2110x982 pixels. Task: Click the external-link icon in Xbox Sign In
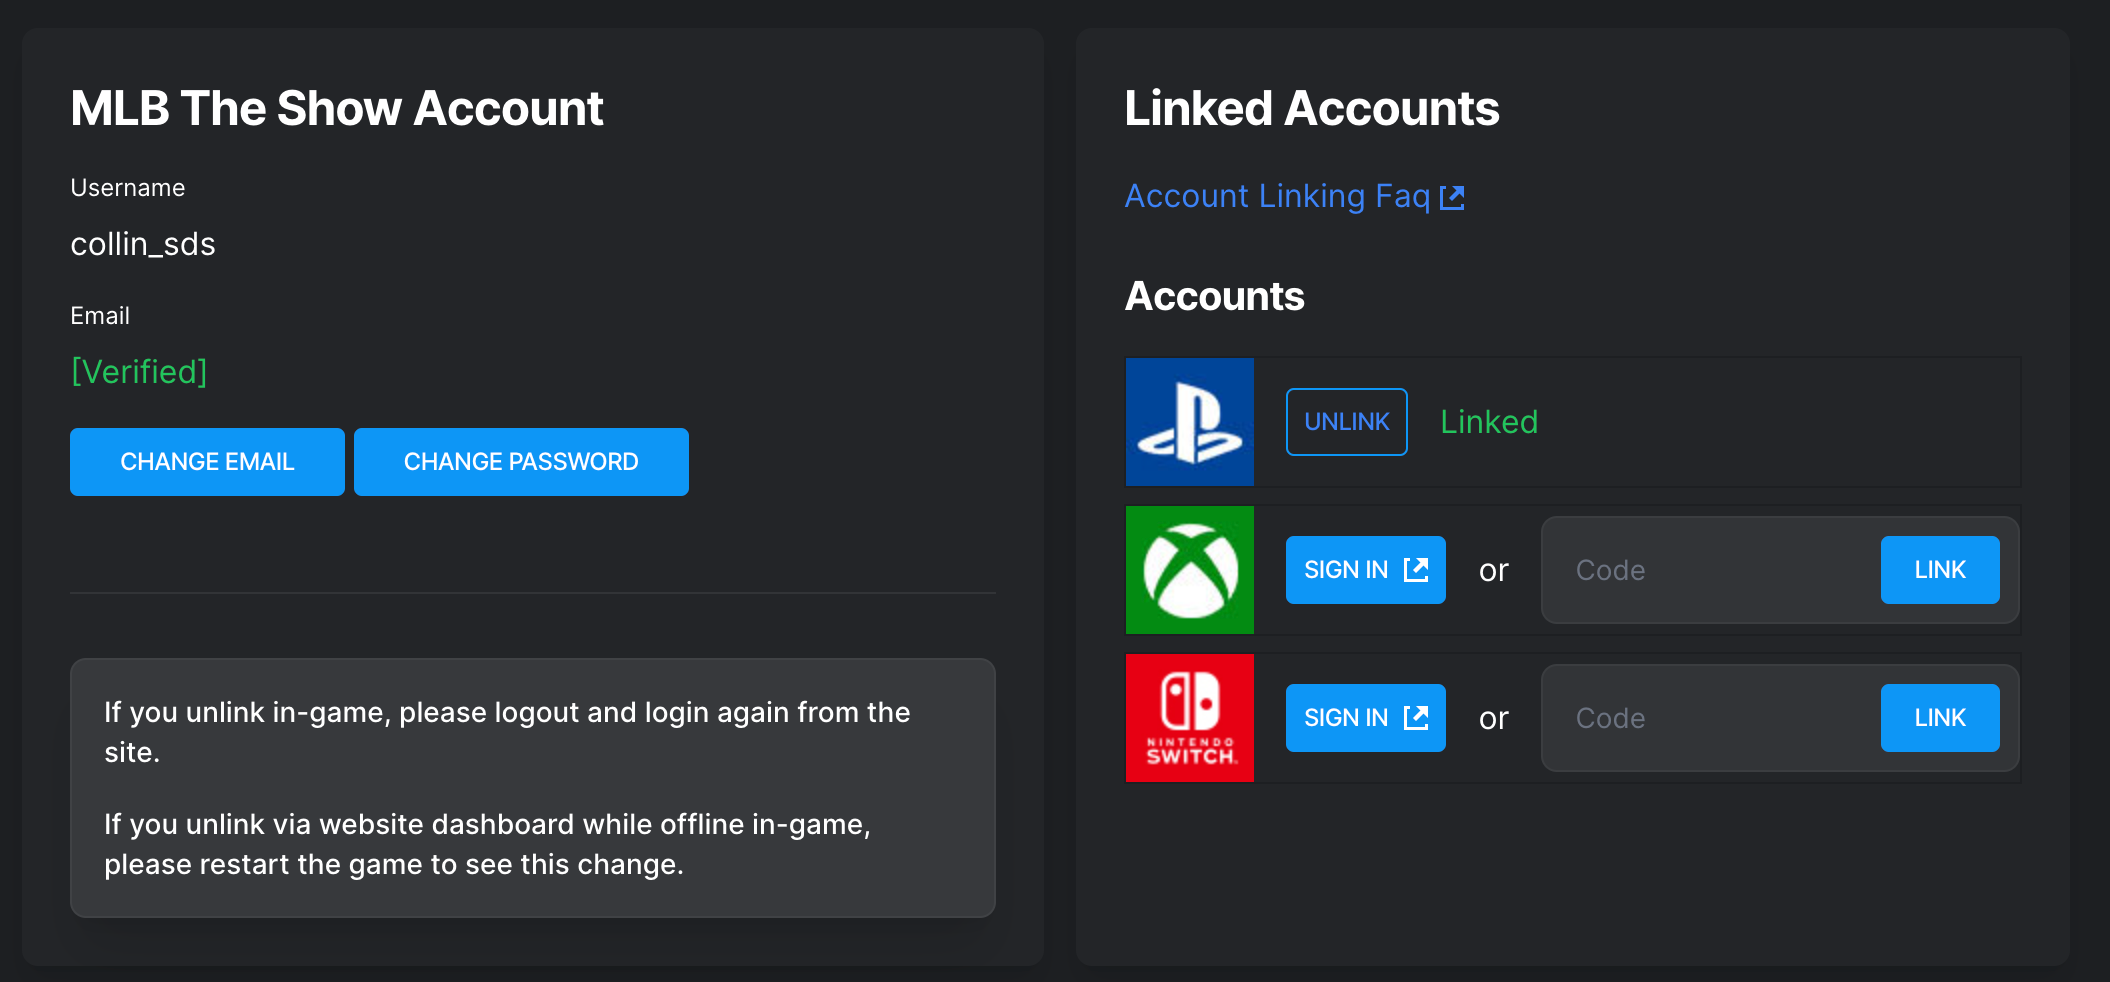pos(1416,570)
